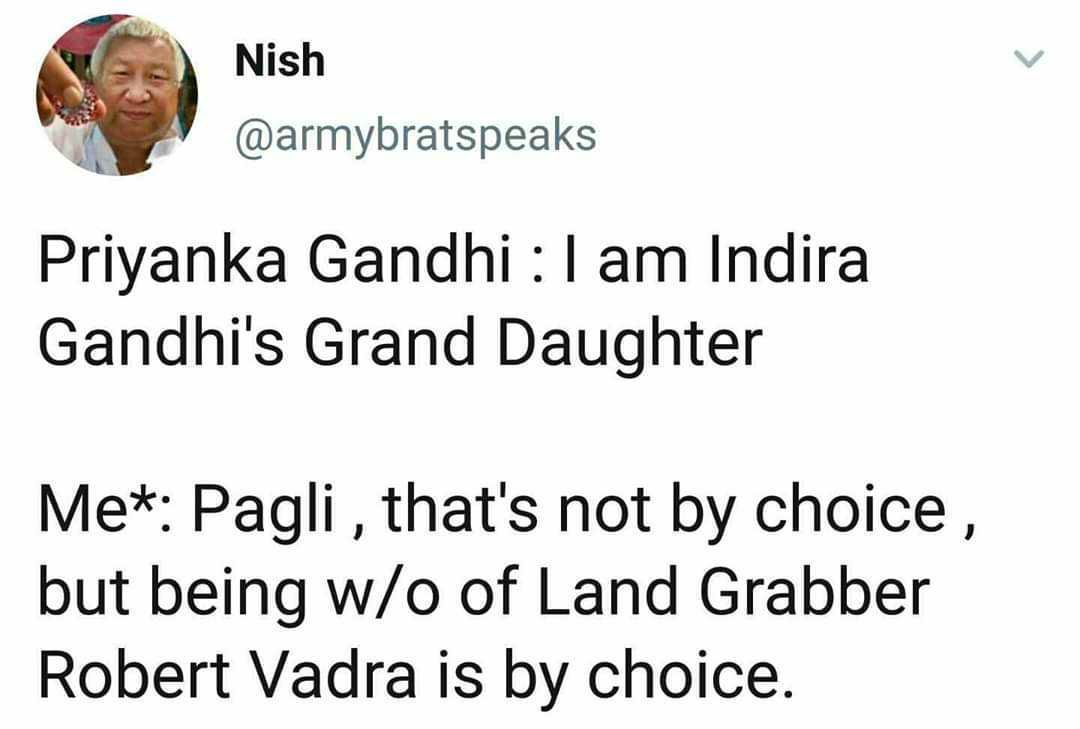The width and height of the screenshot is (1080, 729).
Task: Click the phrase 'I am Indira'
Action: [x=716, y=260]
